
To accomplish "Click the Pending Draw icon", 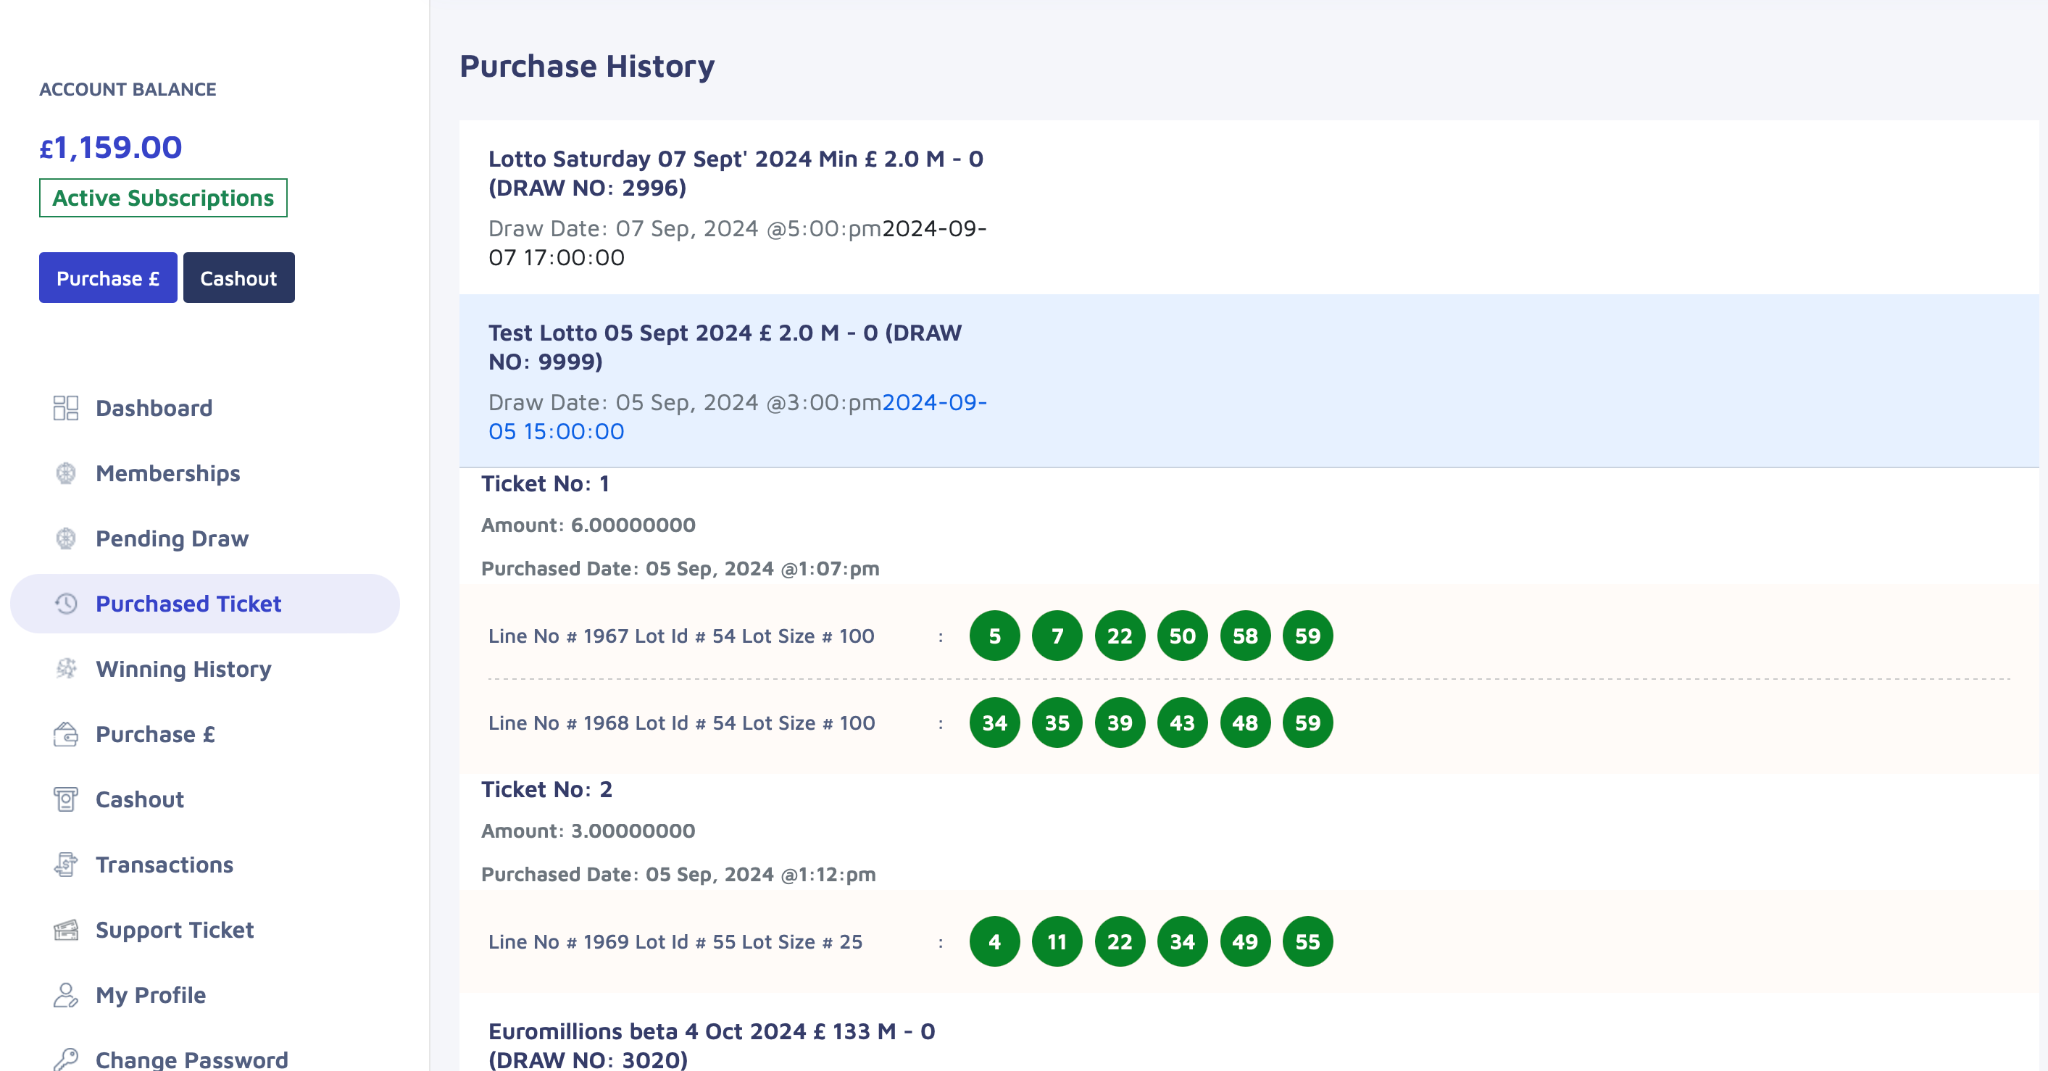I will [66, 539].
